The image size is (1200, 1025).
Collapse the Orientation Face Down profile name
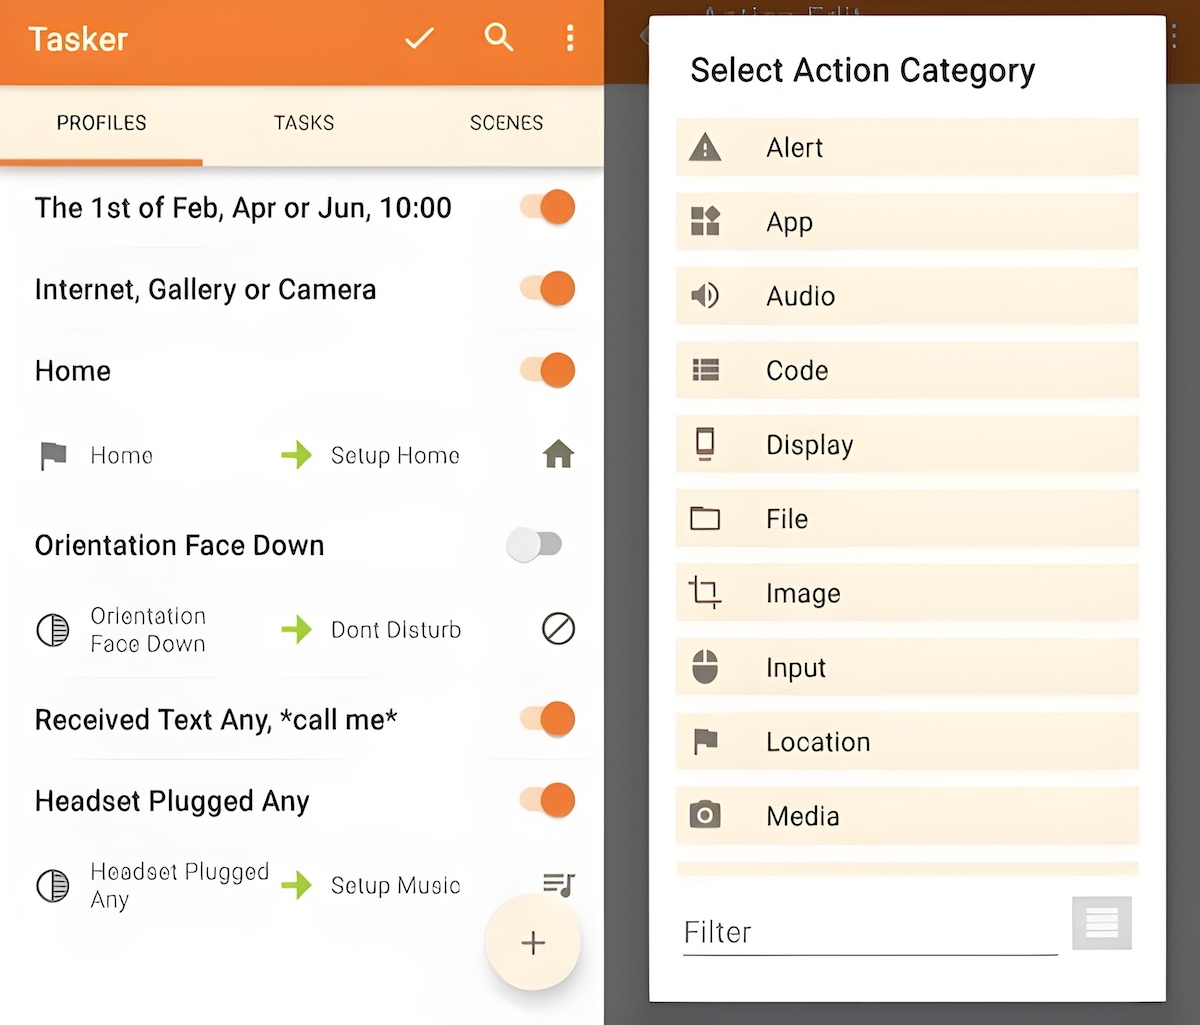180,546
